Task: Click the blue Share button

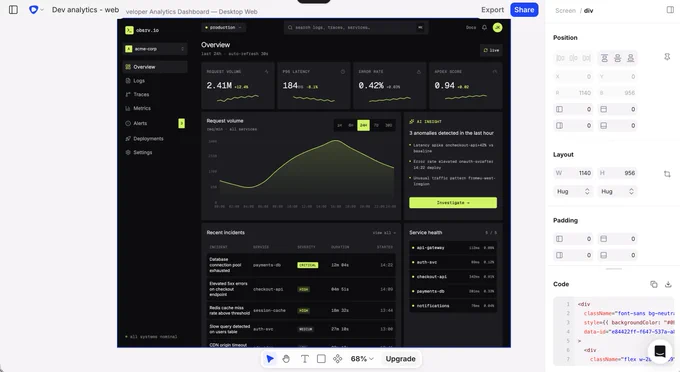Action: (x=524, y=10)
